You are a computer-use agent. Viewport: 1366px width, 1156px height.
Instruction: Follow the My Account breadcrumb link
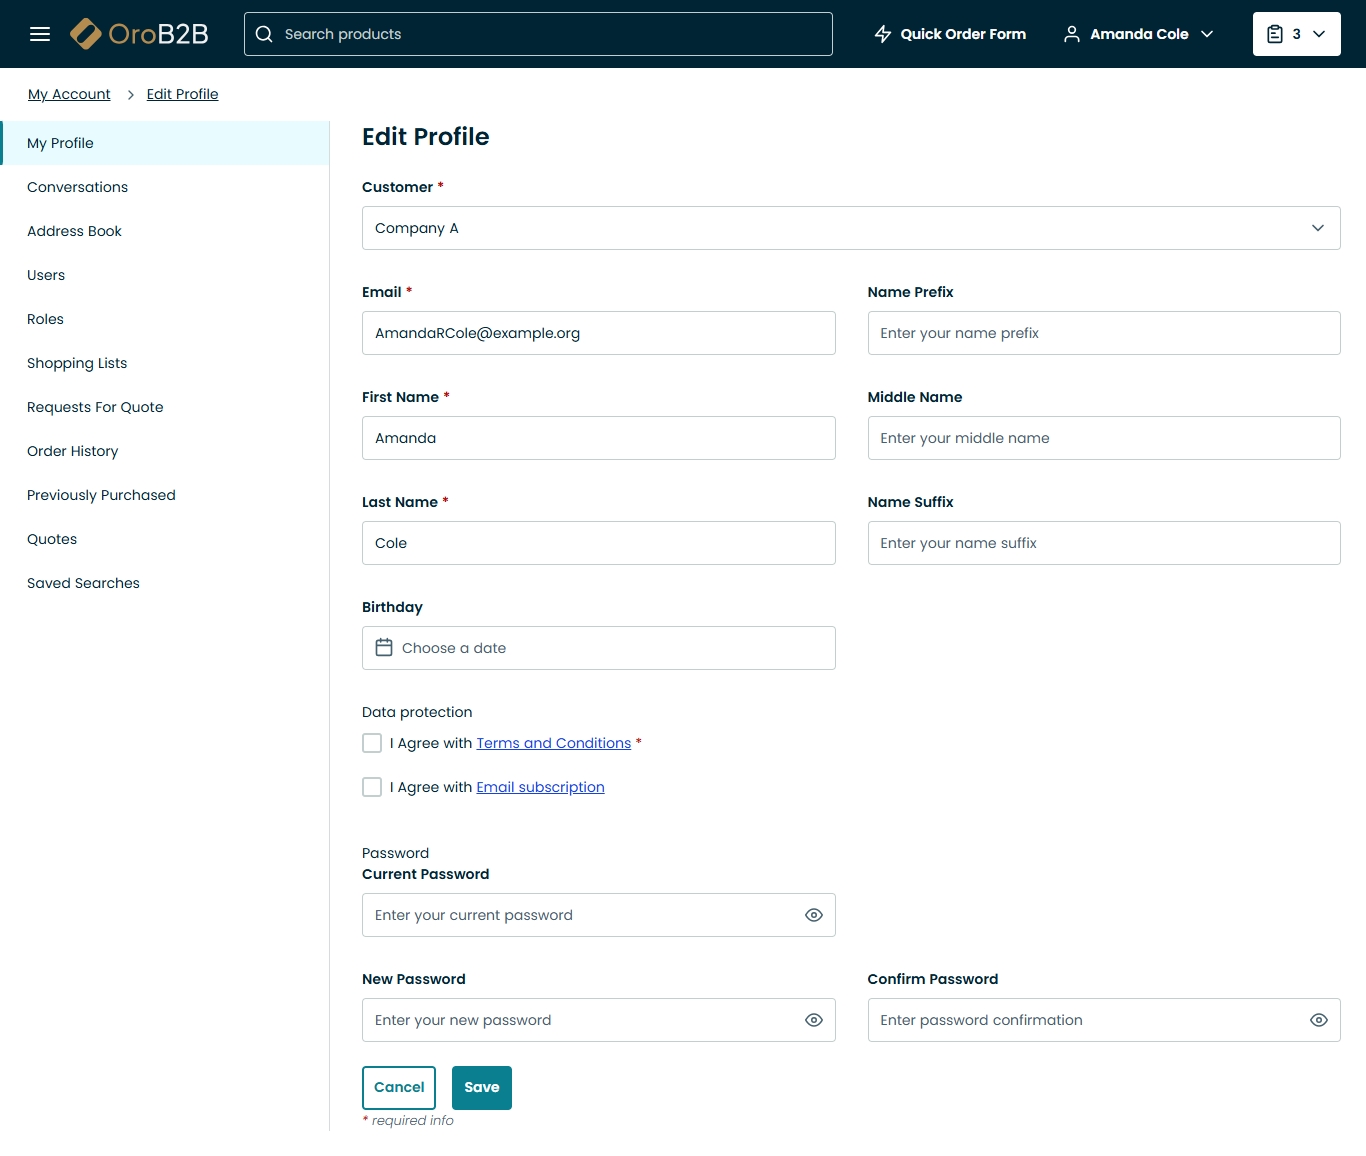click(x=69, y=94)
